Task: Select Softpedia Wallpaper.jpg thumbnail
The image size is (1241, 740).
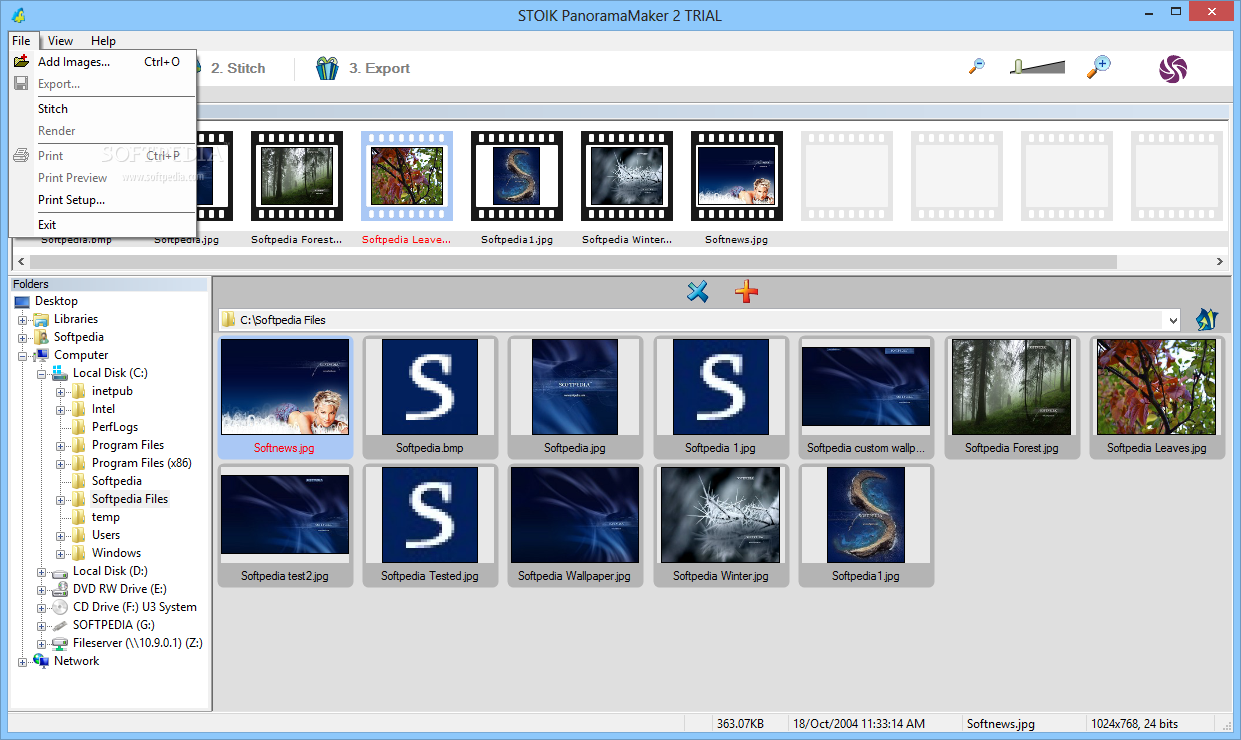Action: pyautogui.click(x=575, y=525)
